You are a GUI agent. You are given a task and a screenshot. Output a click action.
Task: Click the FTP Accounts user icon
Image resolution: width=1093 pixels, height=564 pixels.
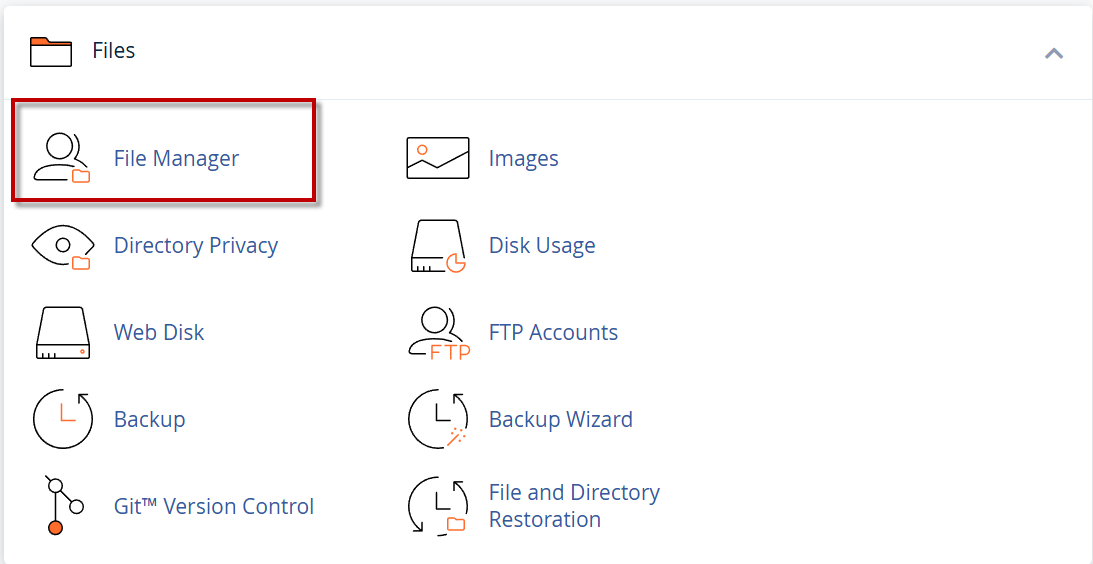[439, 333]
